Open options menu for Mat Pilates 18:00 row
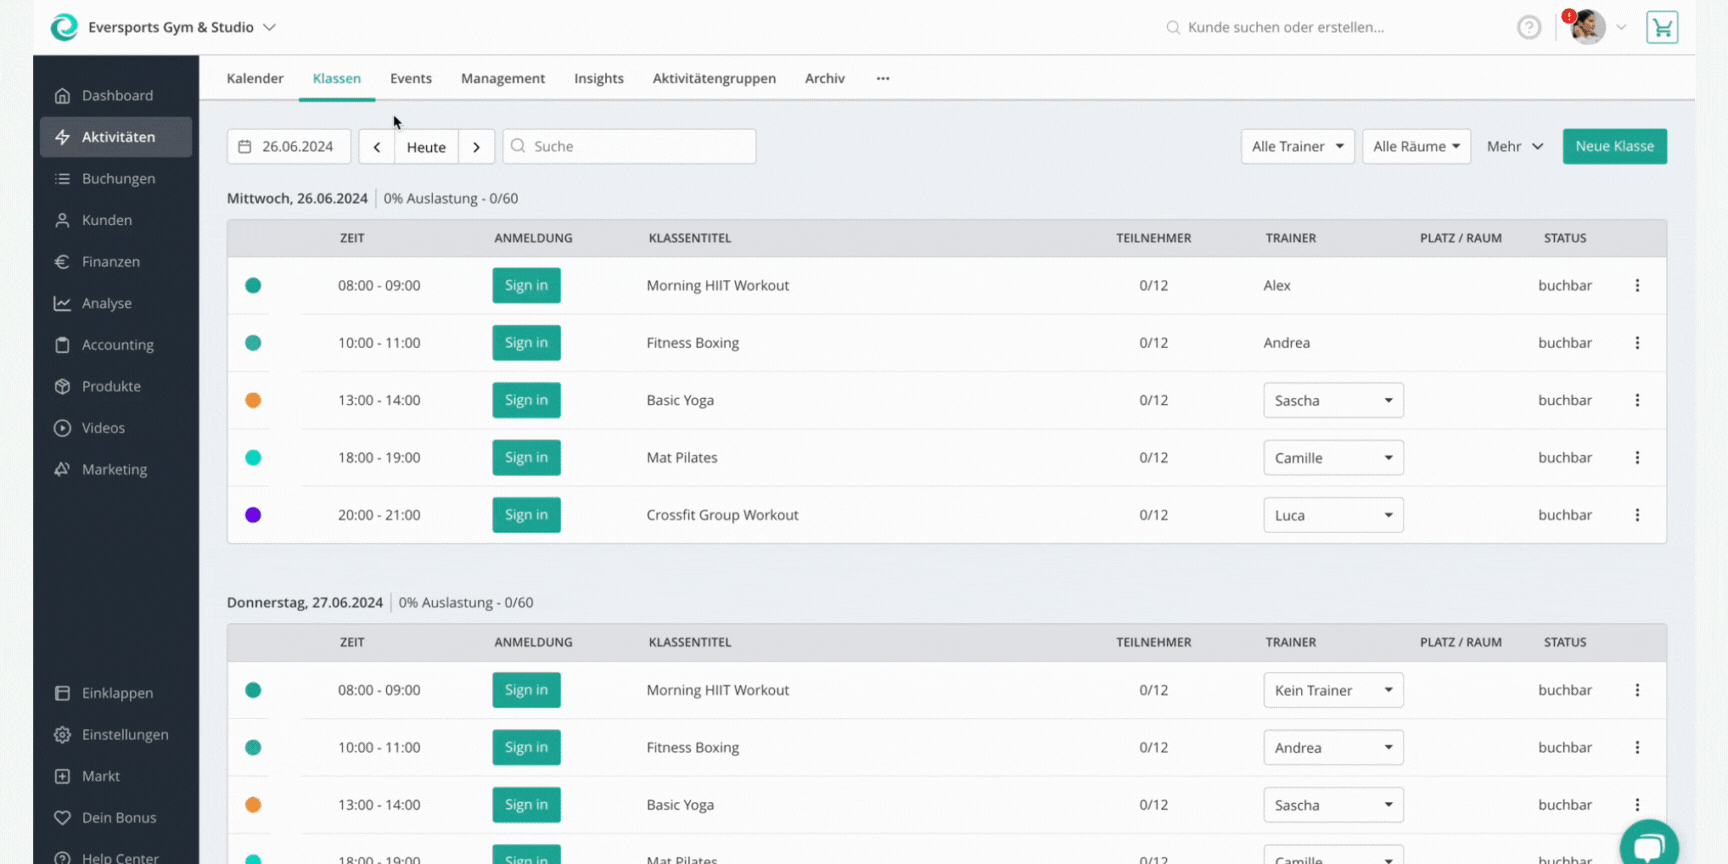The width and height of the screenshot is (1728, 864). (1637, 457)
